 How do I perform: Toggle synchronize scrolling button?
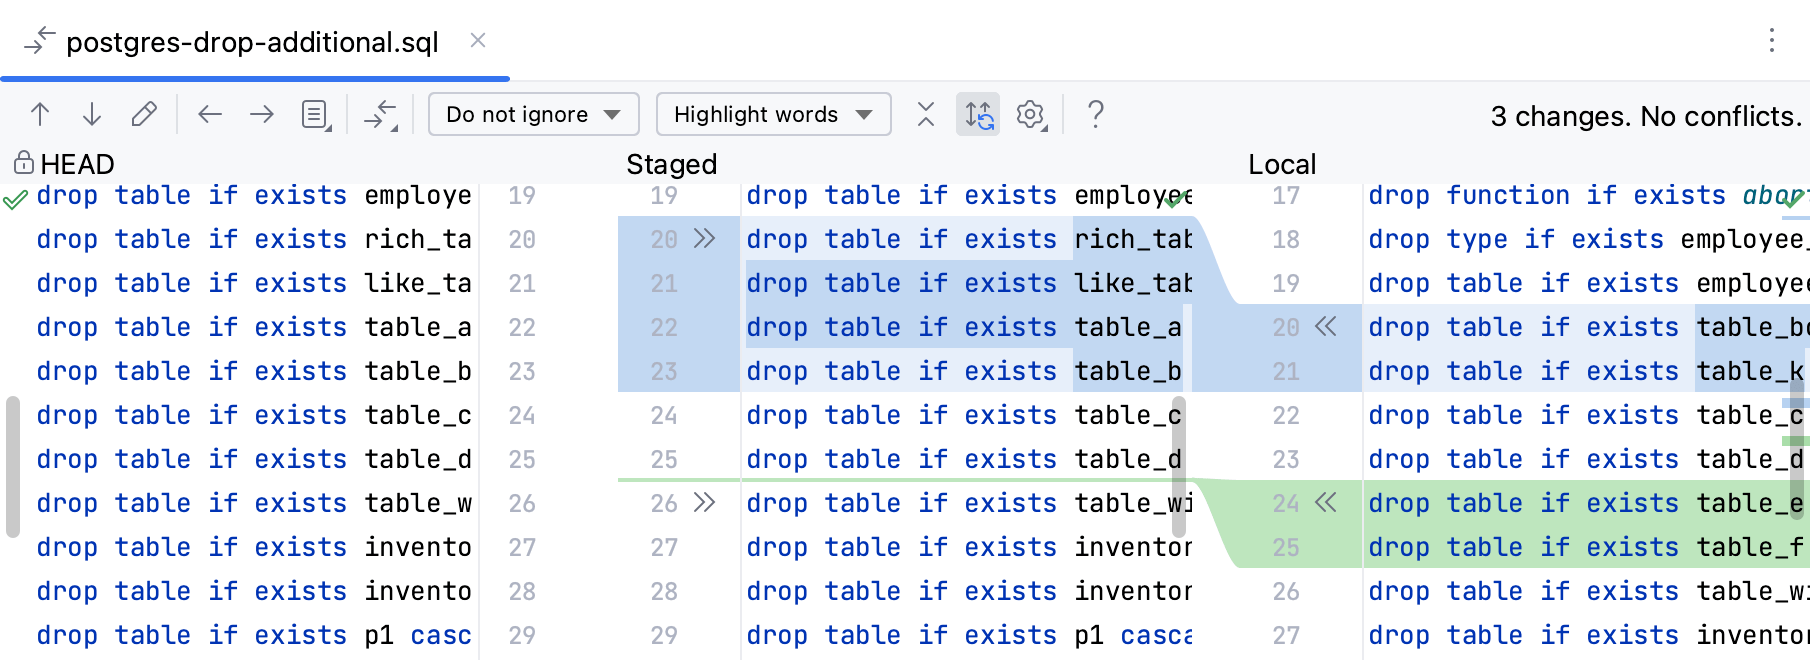pyautogui.click(x=978, y=115)
